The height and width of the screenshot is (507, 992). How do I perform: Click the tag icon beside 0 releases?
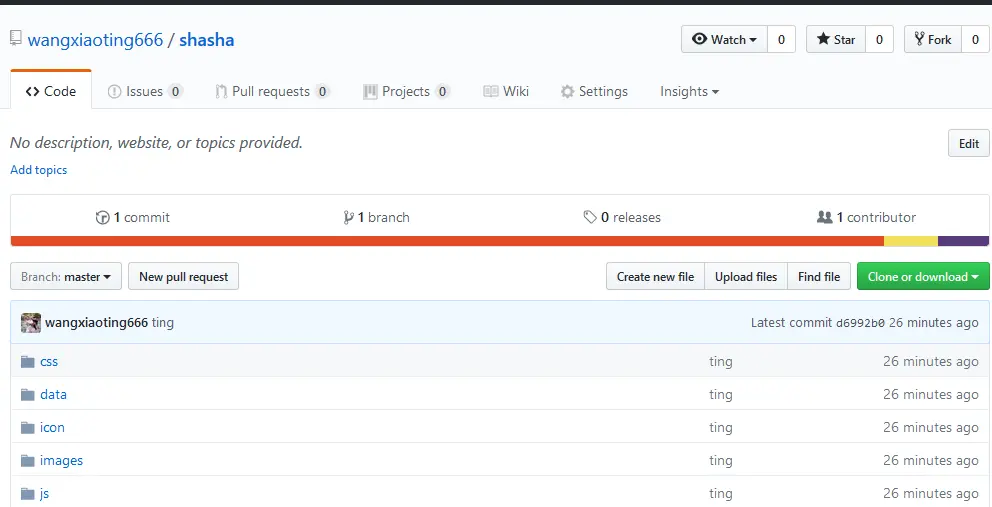[590, 217]
